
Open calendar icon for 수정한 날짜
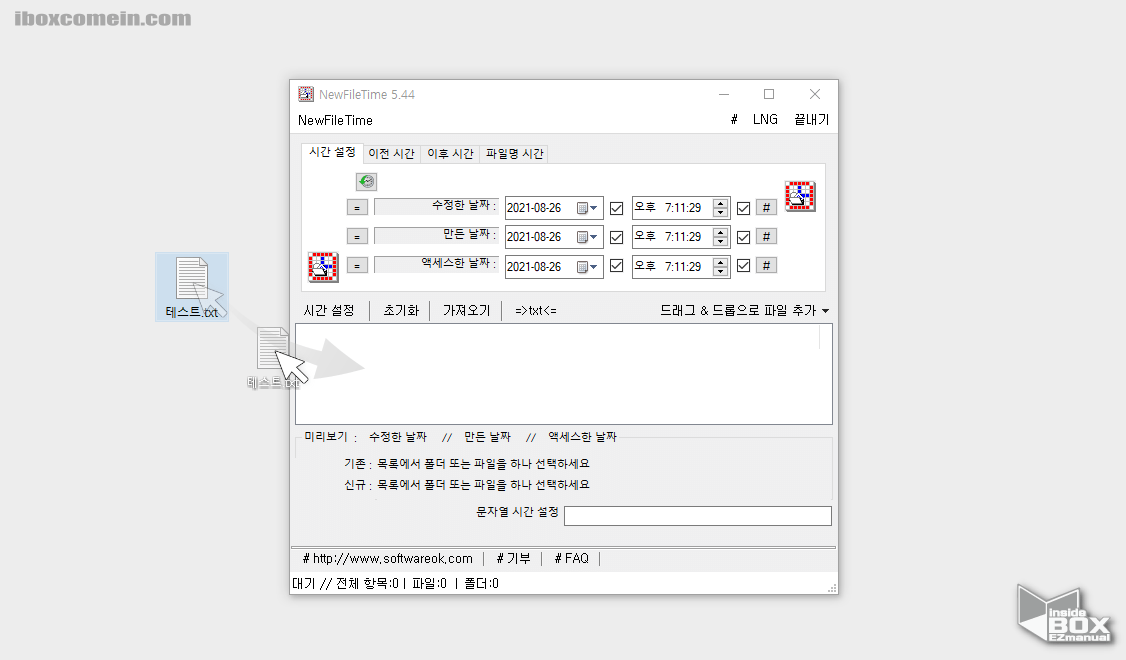click(x=587, y=208)
